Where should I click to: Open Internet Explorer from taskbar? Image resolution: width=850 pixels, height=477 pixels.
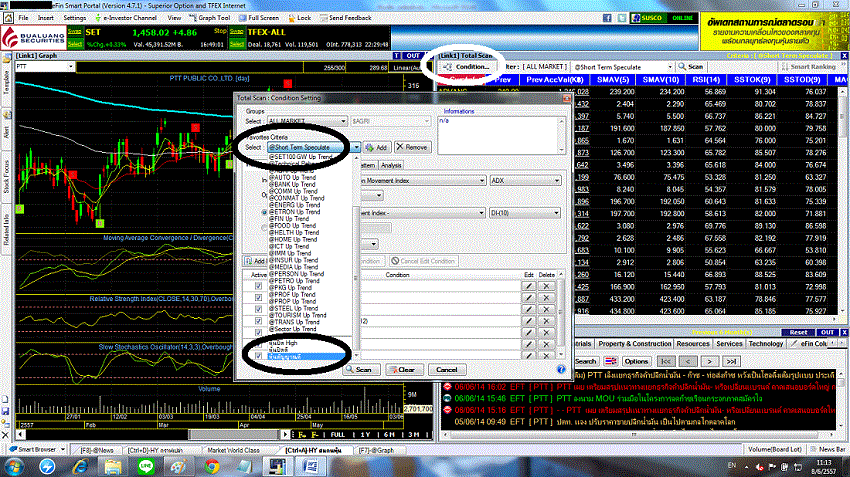(x=80, y=466)
